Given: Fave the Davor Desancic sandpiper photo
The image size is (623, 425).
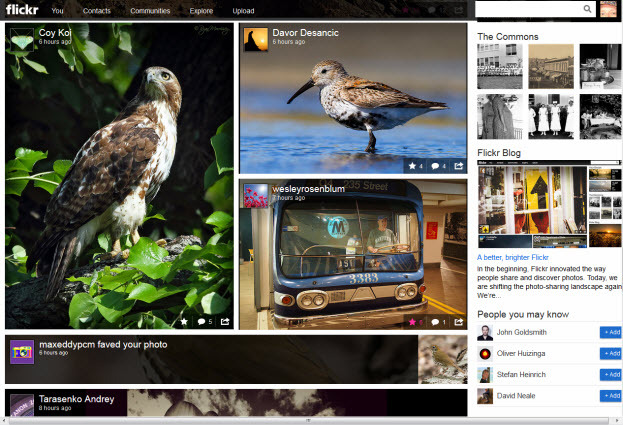Looking at the screenshot, I should tap(415, 166).
